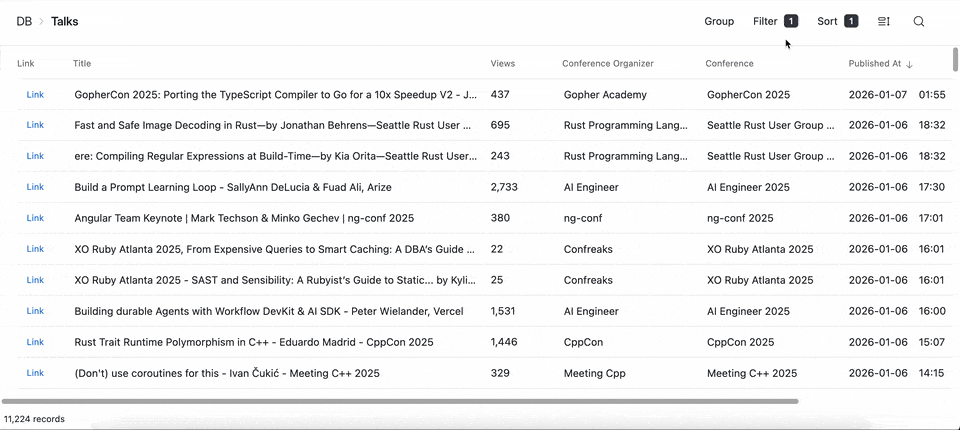Select Talks in the breadcrumb
This screenshot has height=430, width=960.
[64, 21]
